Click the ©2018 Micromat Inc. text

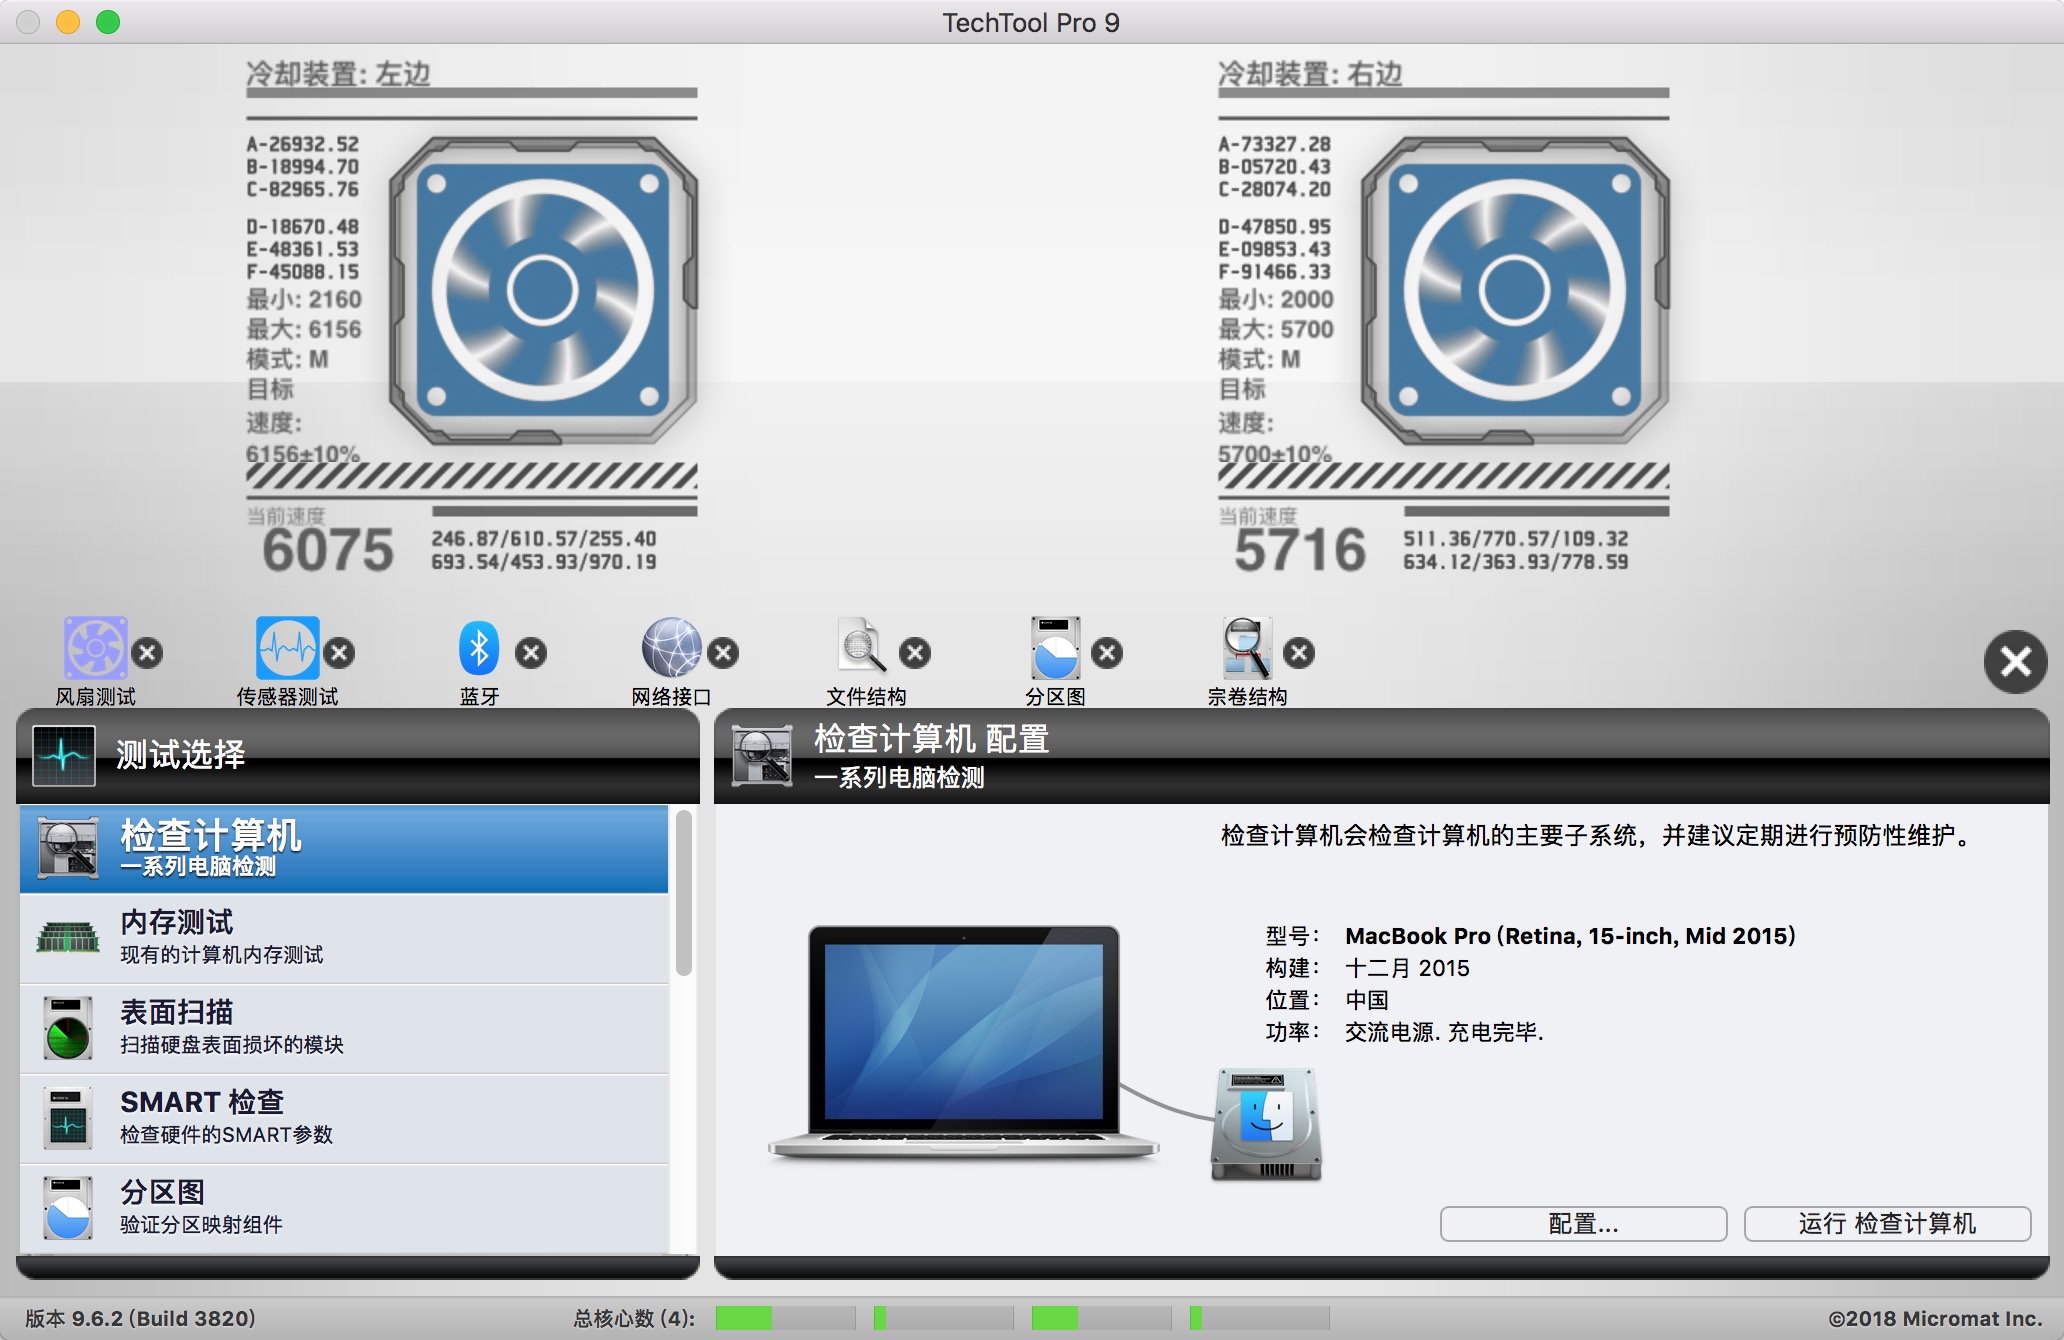click(1935, 1318)
